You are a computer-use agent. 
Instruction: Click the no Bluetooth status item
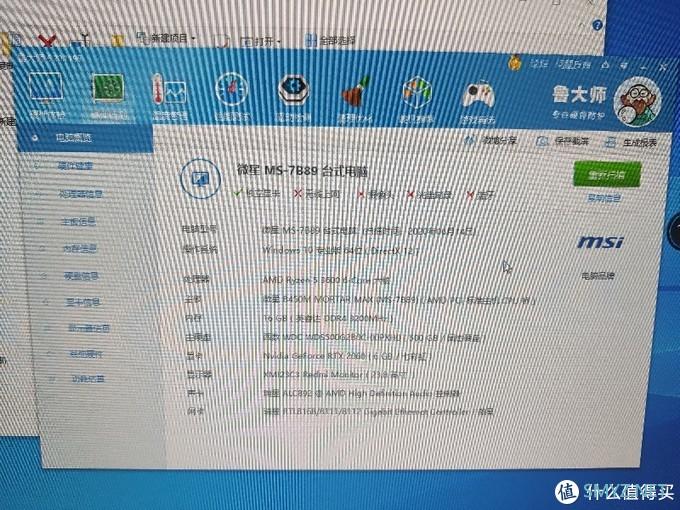[481, 196]
